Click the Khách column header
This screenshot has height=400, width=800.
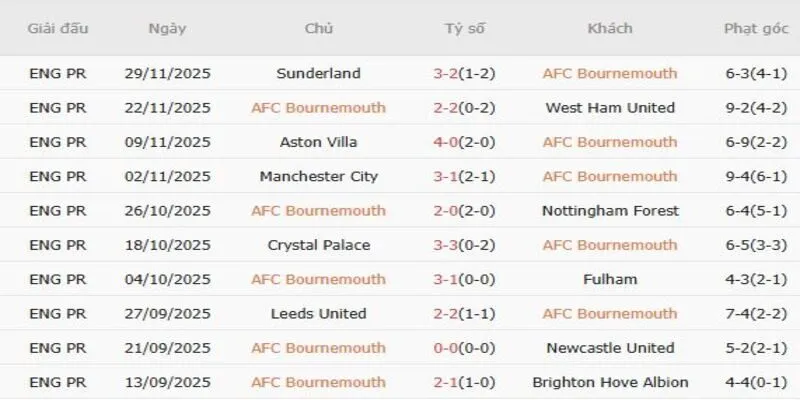tap(610, 28)
